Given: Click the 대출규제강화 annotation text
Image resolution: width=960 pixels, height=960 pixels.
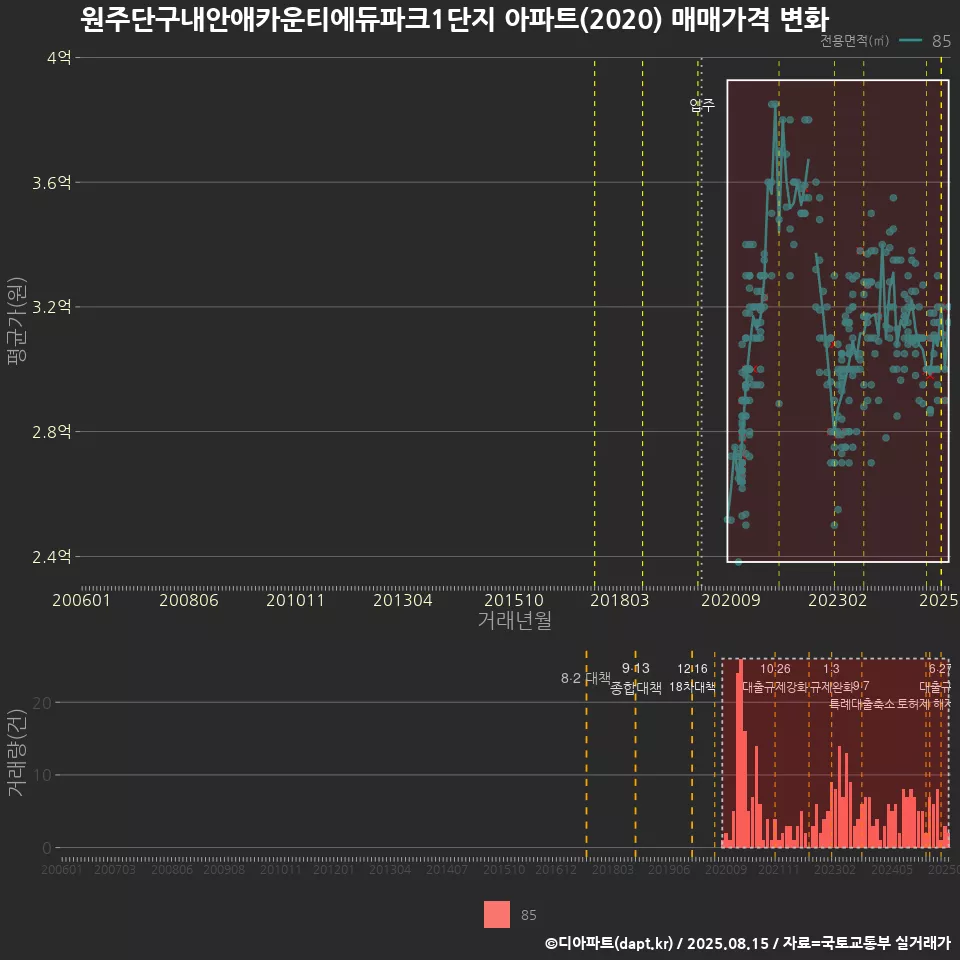Looking at the screenshot, I should pos(774,687).
